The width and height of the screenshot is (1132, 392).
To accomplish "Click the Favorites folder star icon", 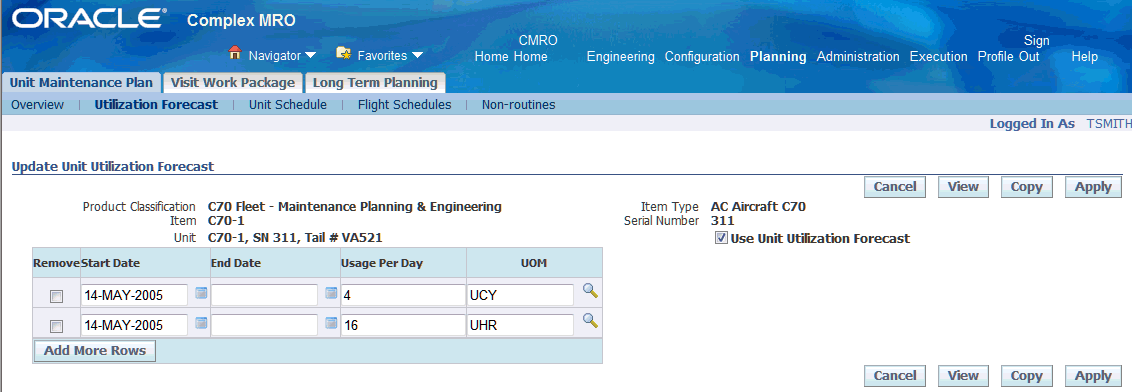I will (344, 53).
